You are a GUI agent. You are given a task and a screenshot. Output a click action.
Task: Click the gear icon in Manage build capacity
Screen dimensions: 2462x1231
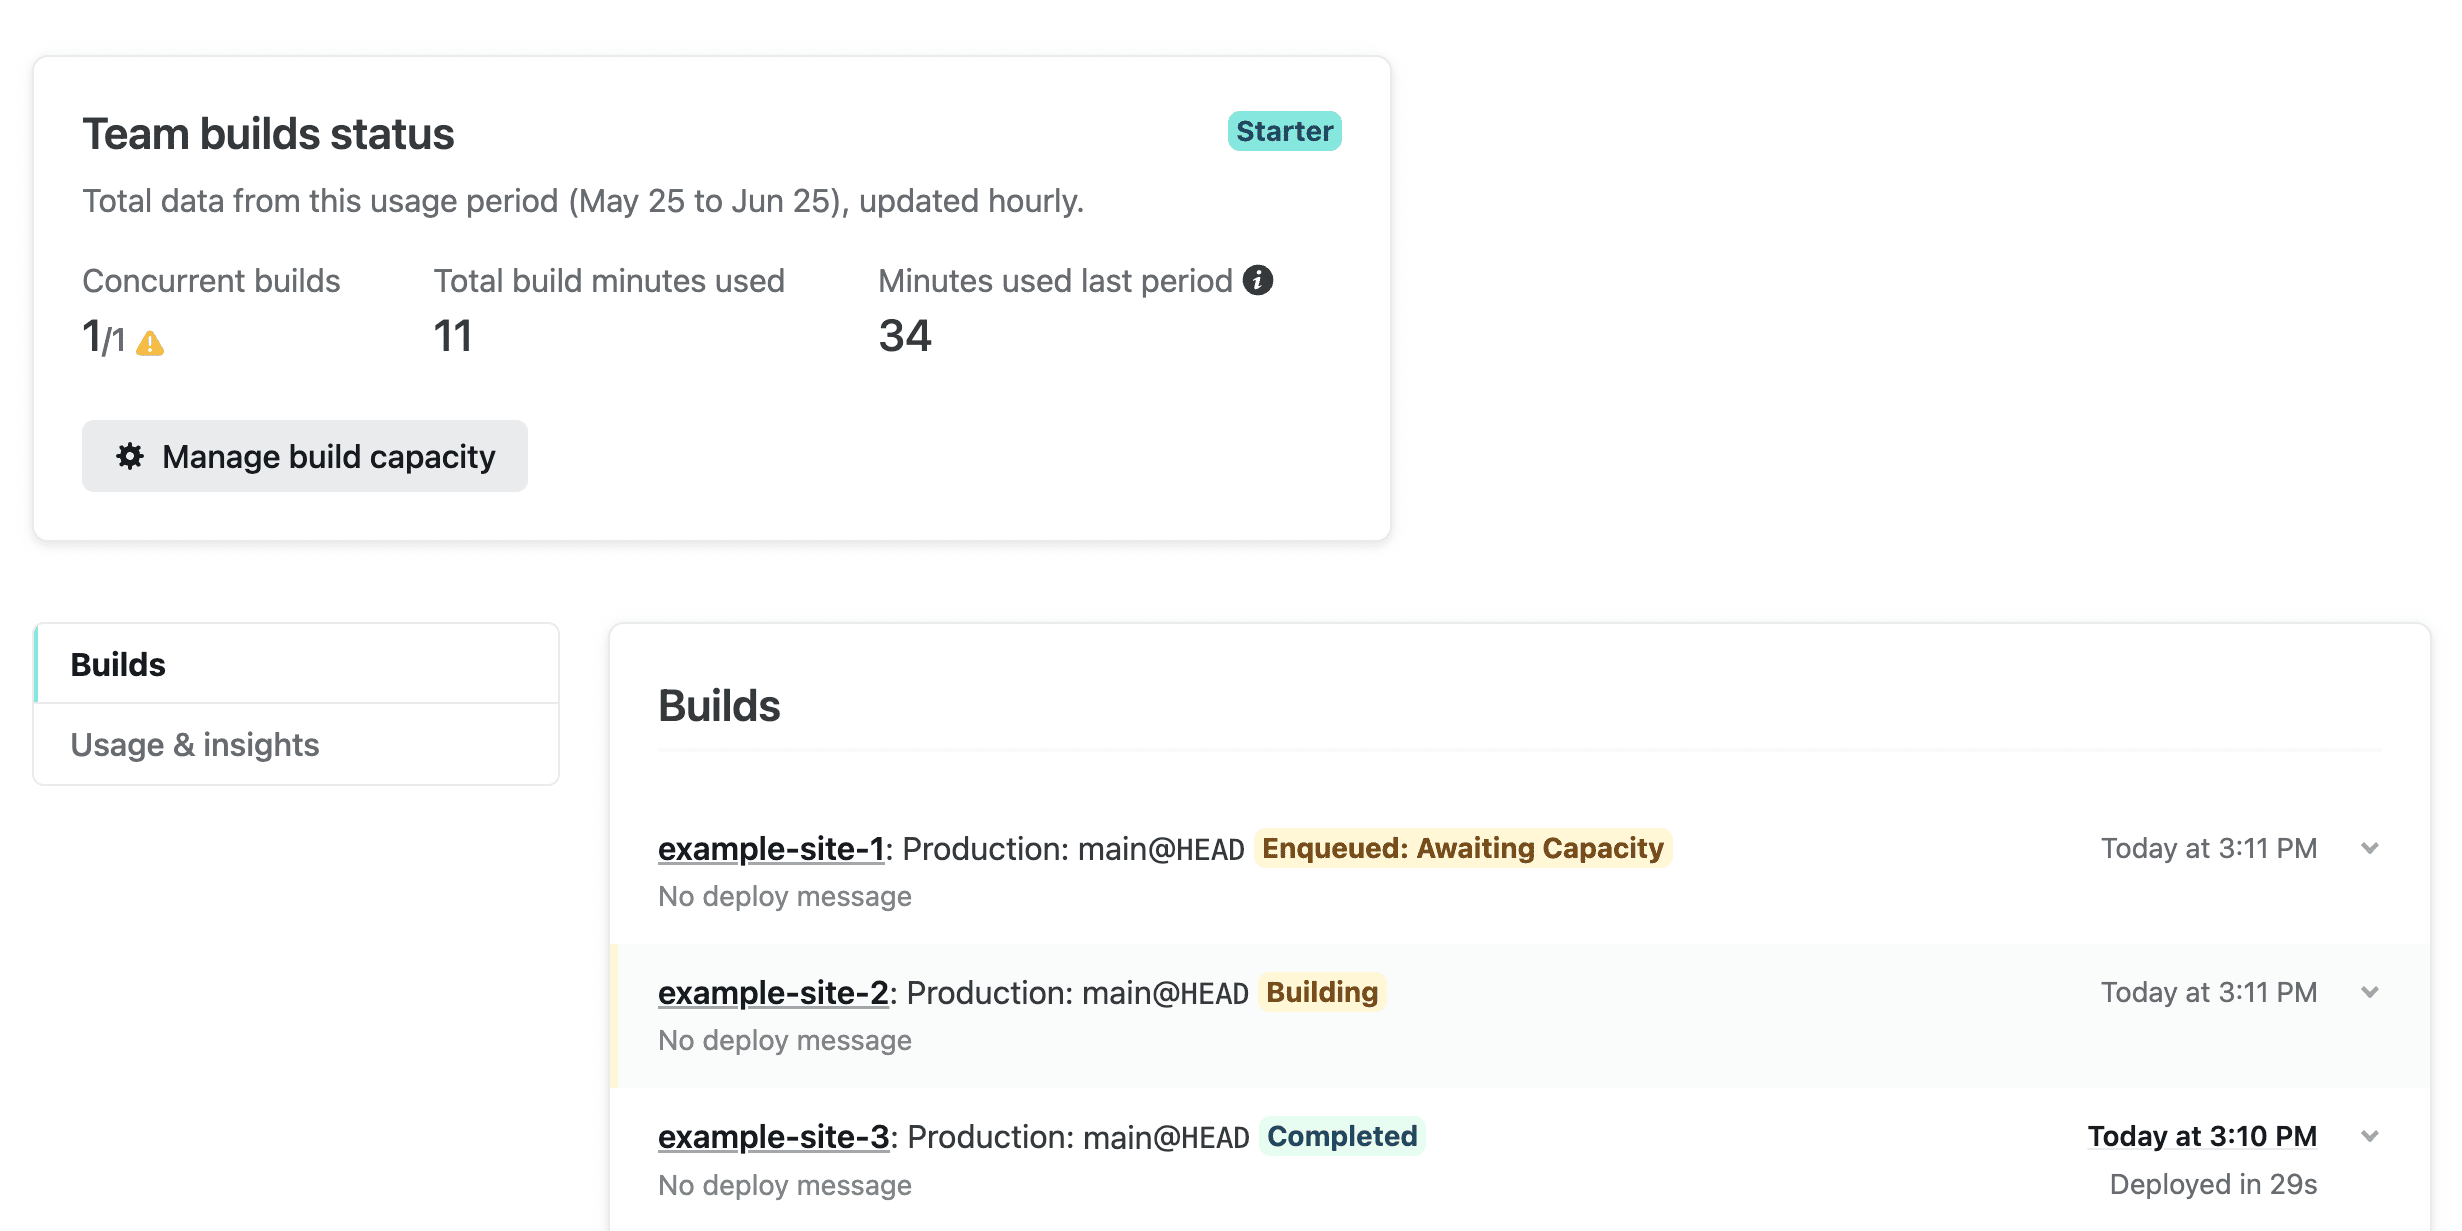[x=130, y=456]
